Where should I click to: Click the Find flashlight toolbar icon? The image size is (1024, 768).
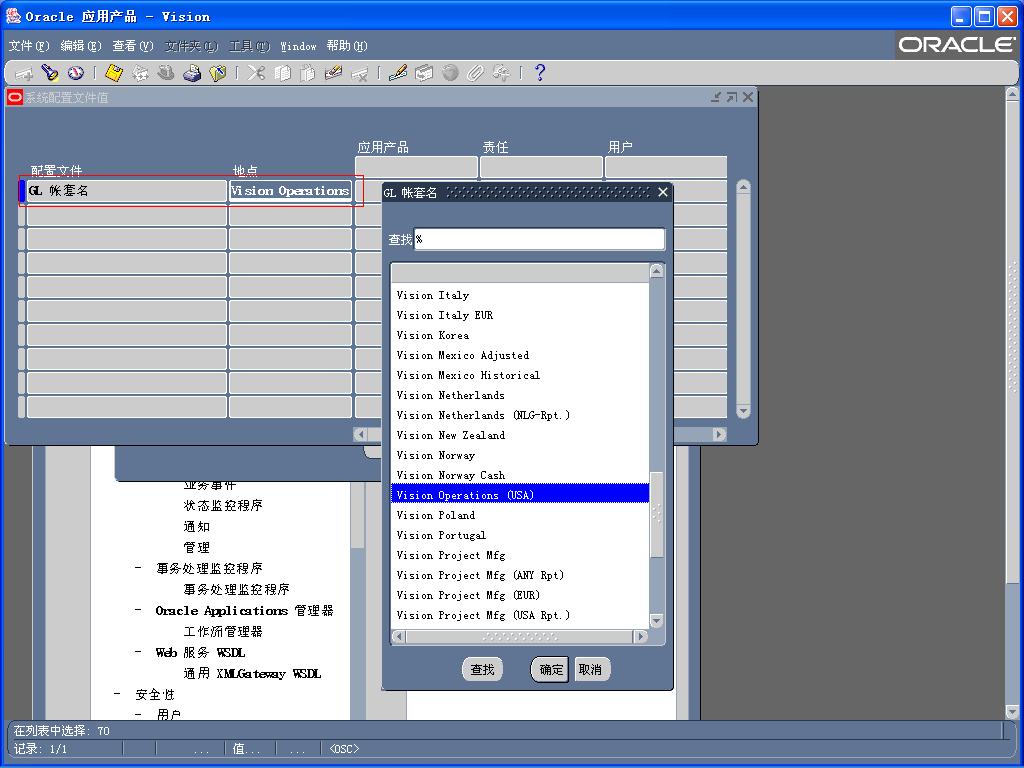50,73
